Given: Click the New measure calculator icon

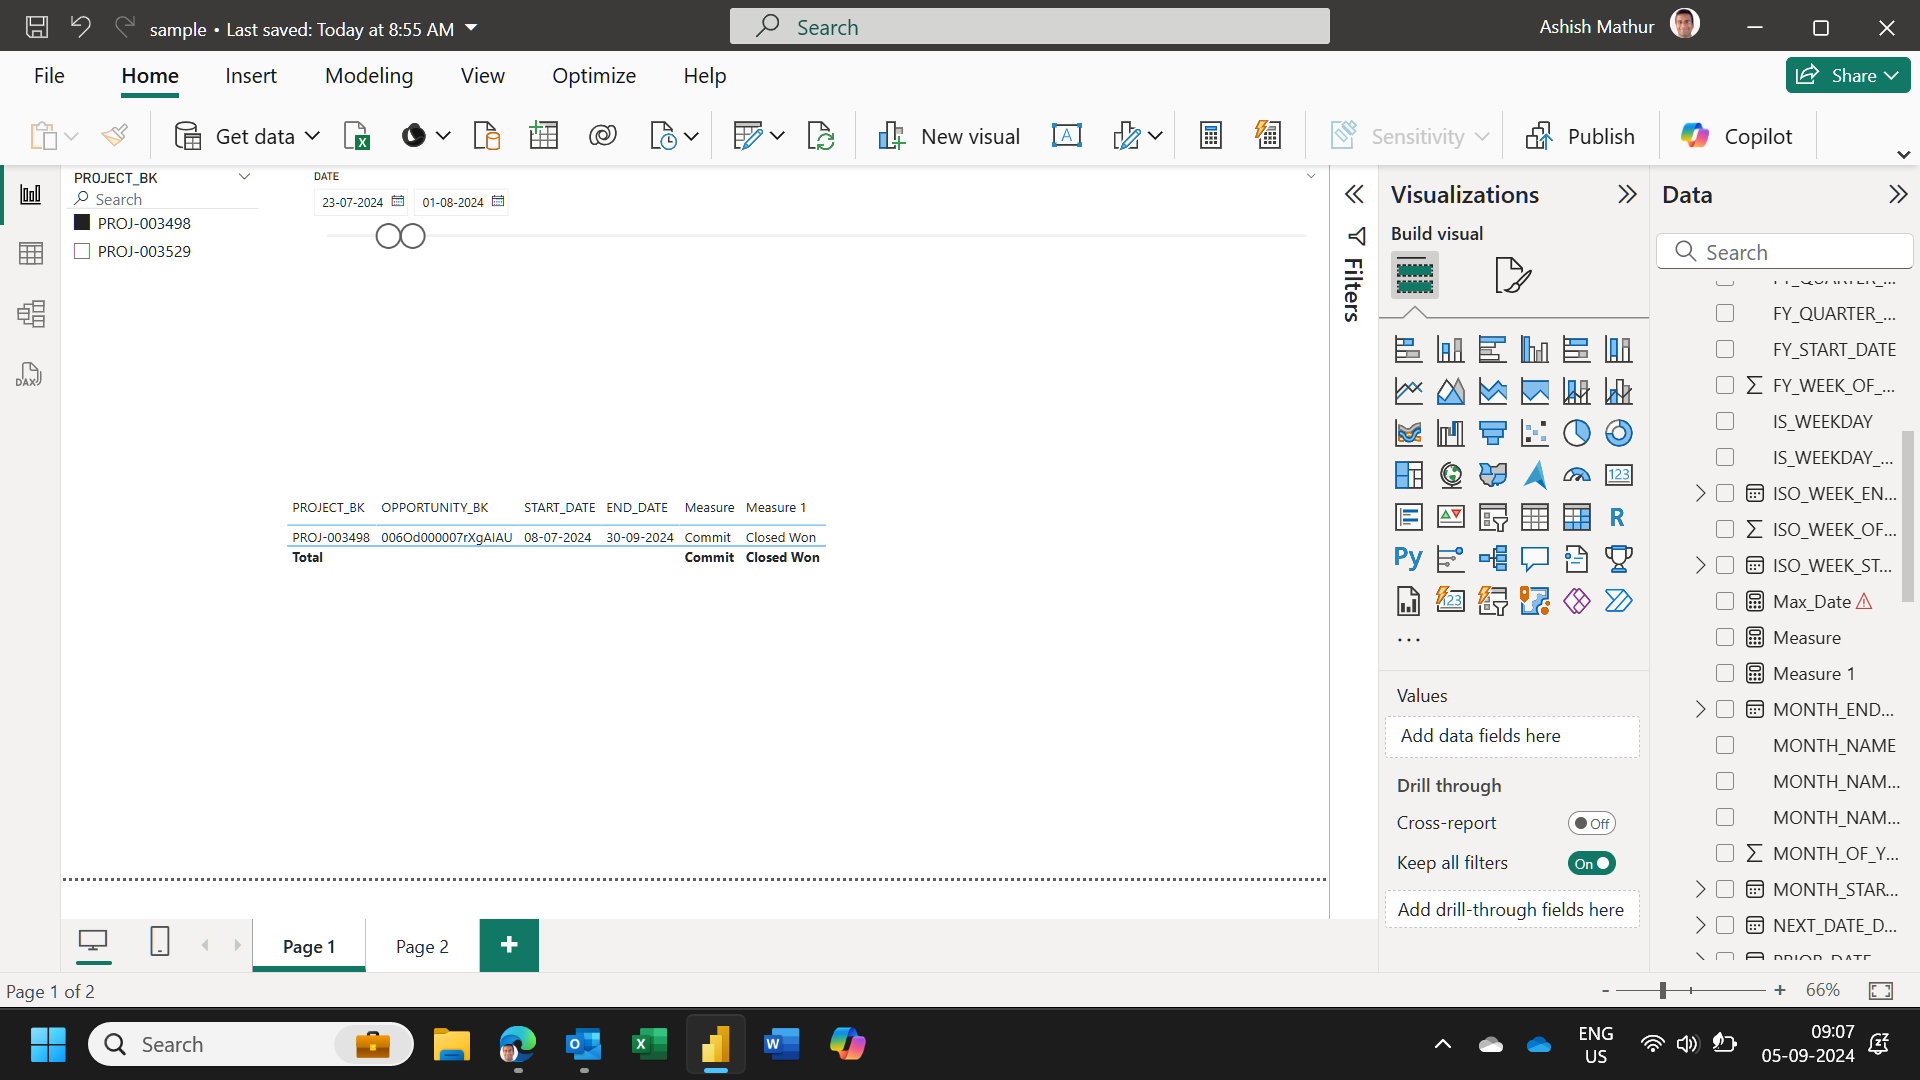Looking at the screenshot, I should point(1211,136).
